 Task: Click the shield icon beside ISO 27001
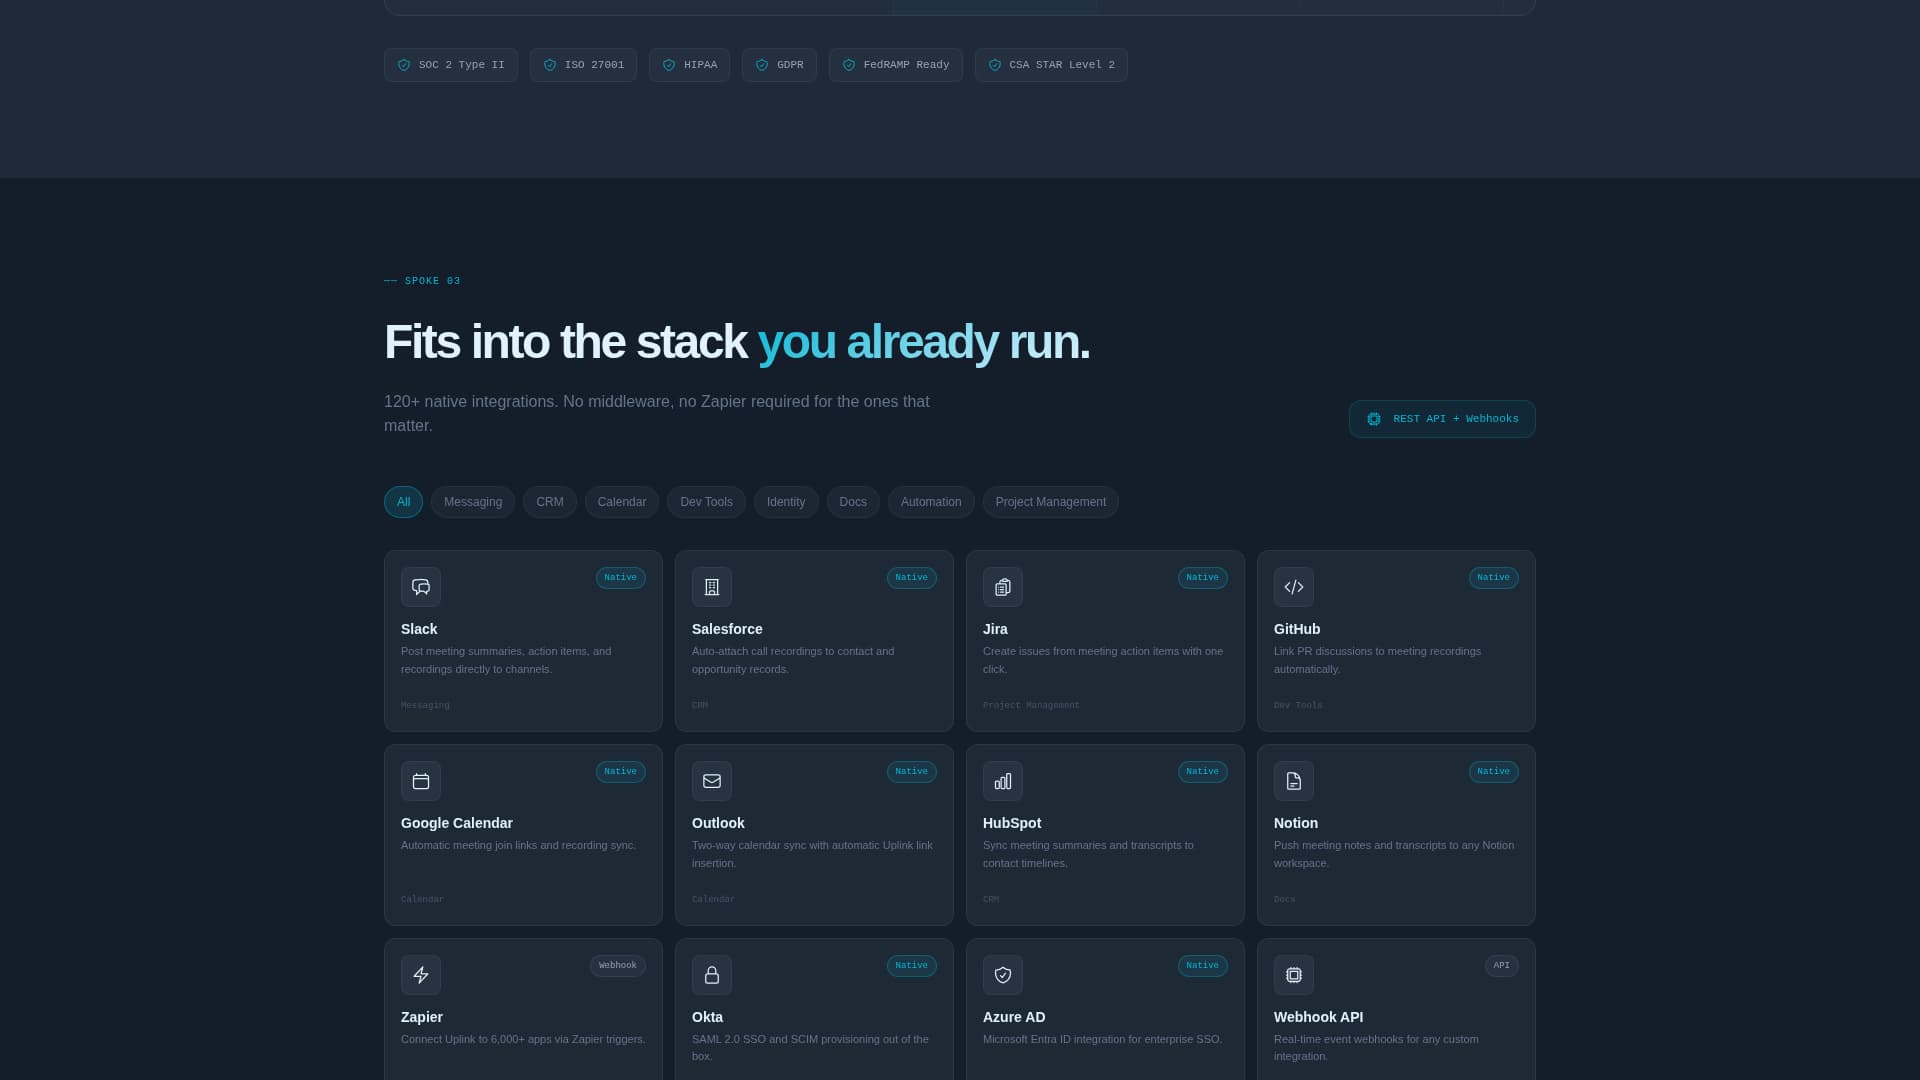tap(550, 65)
